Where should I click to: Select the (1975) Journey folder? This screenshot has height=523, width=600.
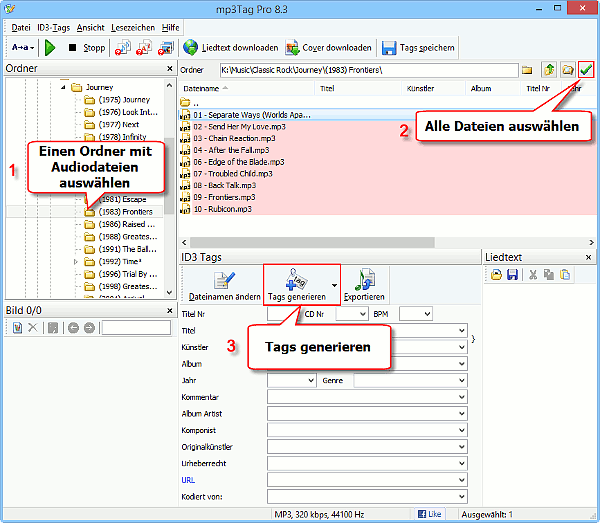[124, 100]
